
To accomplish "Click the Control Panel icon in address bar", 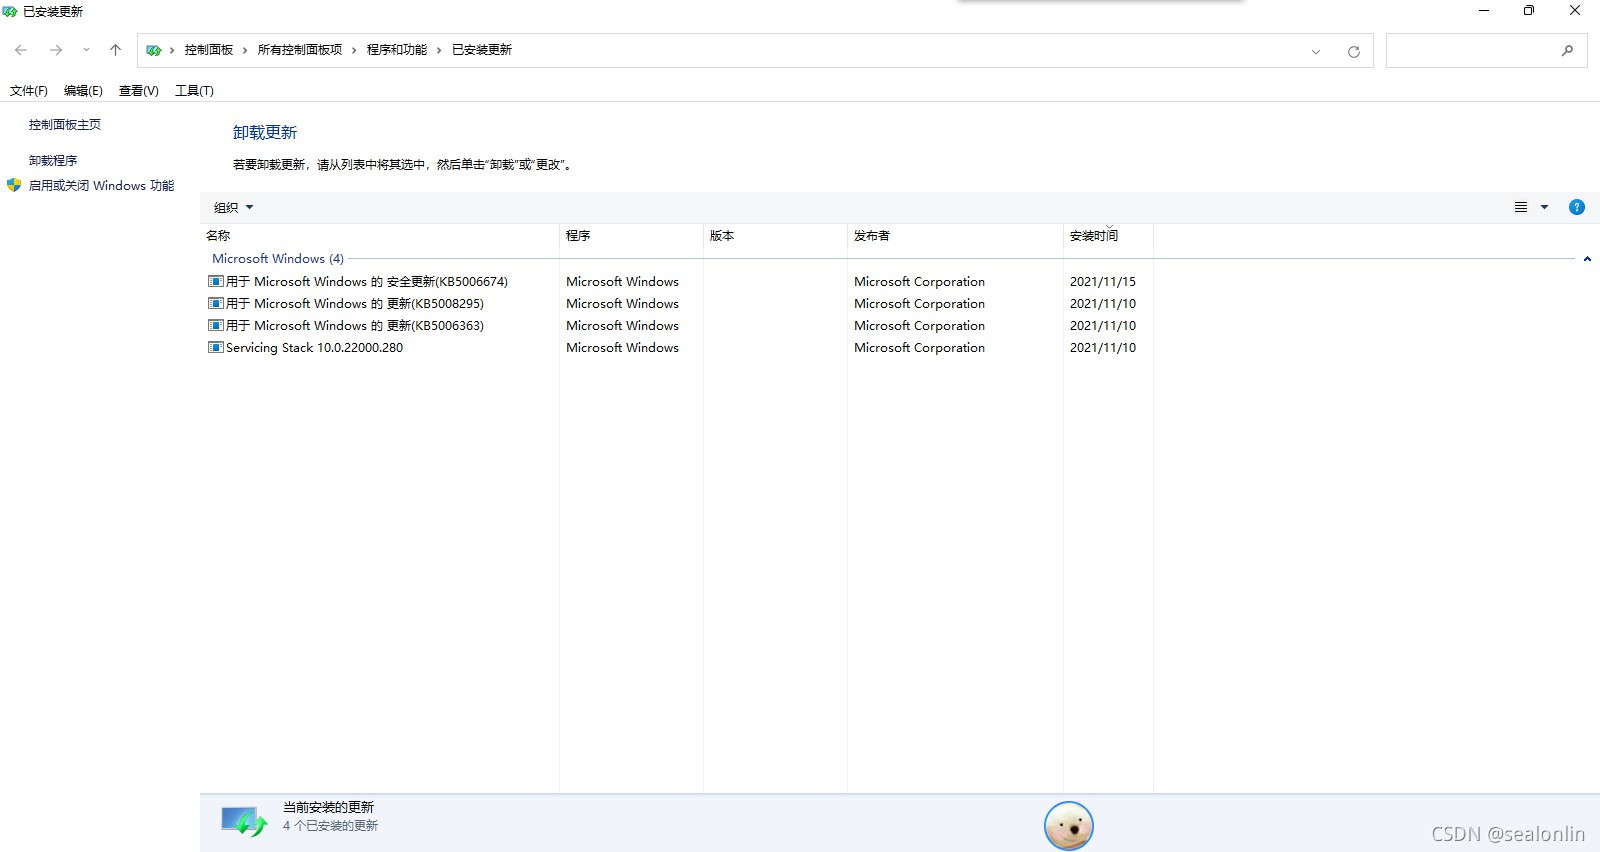I will [153, 50].
